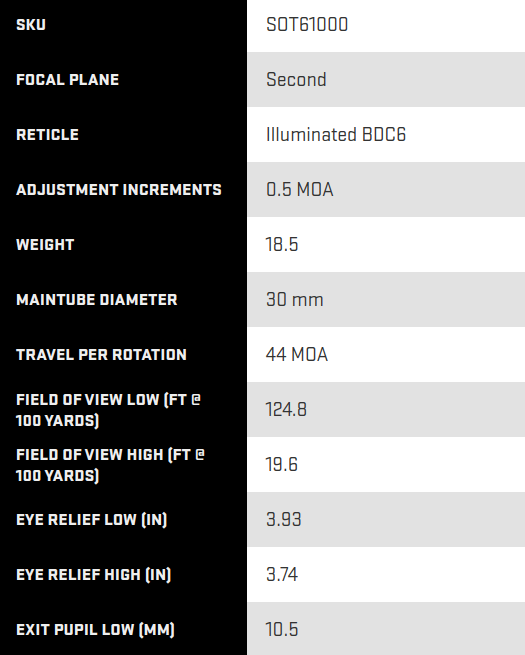Select the 30 mm diameter value
Image resolution: width=525 pixels, height=655 pixels.
coord(294,300)
